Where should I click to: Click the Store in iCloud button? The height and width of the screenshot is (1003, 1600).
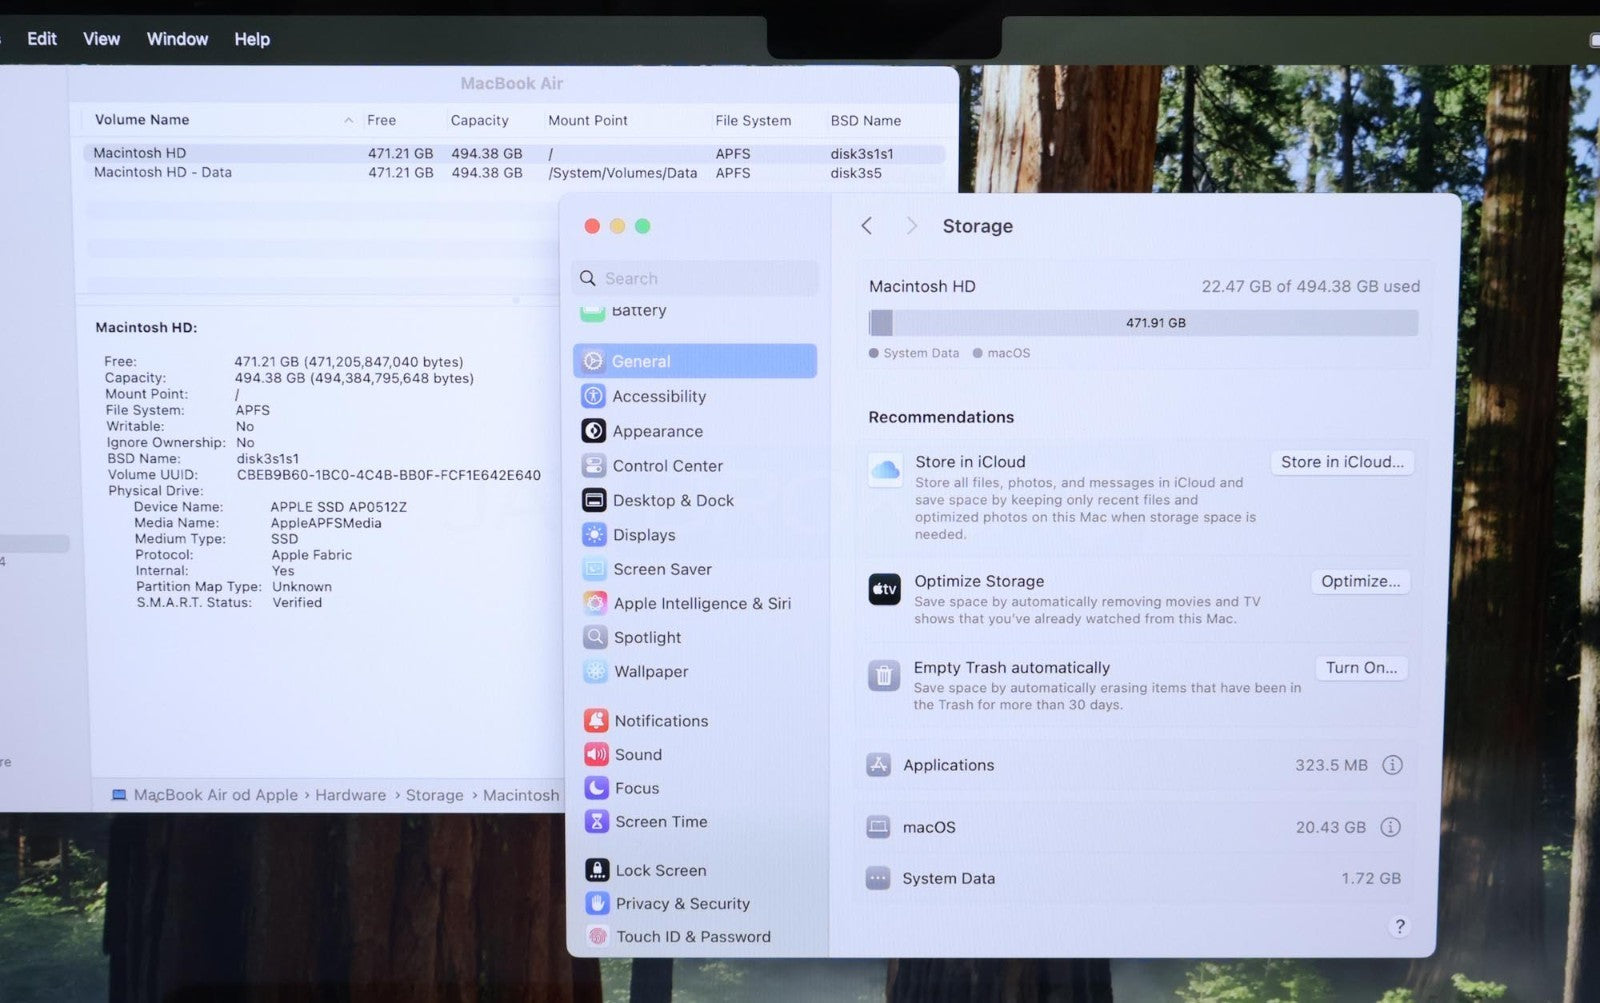coord(1342,462)
